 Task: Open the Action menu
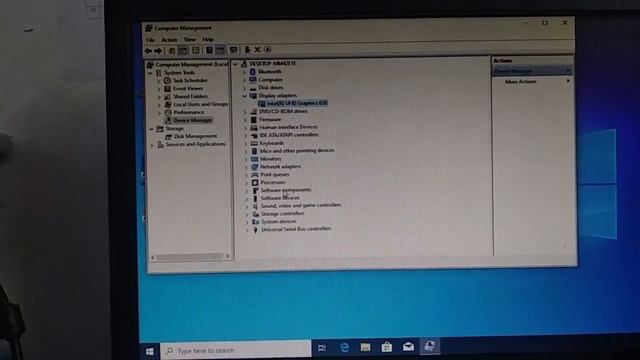(169, 40)
